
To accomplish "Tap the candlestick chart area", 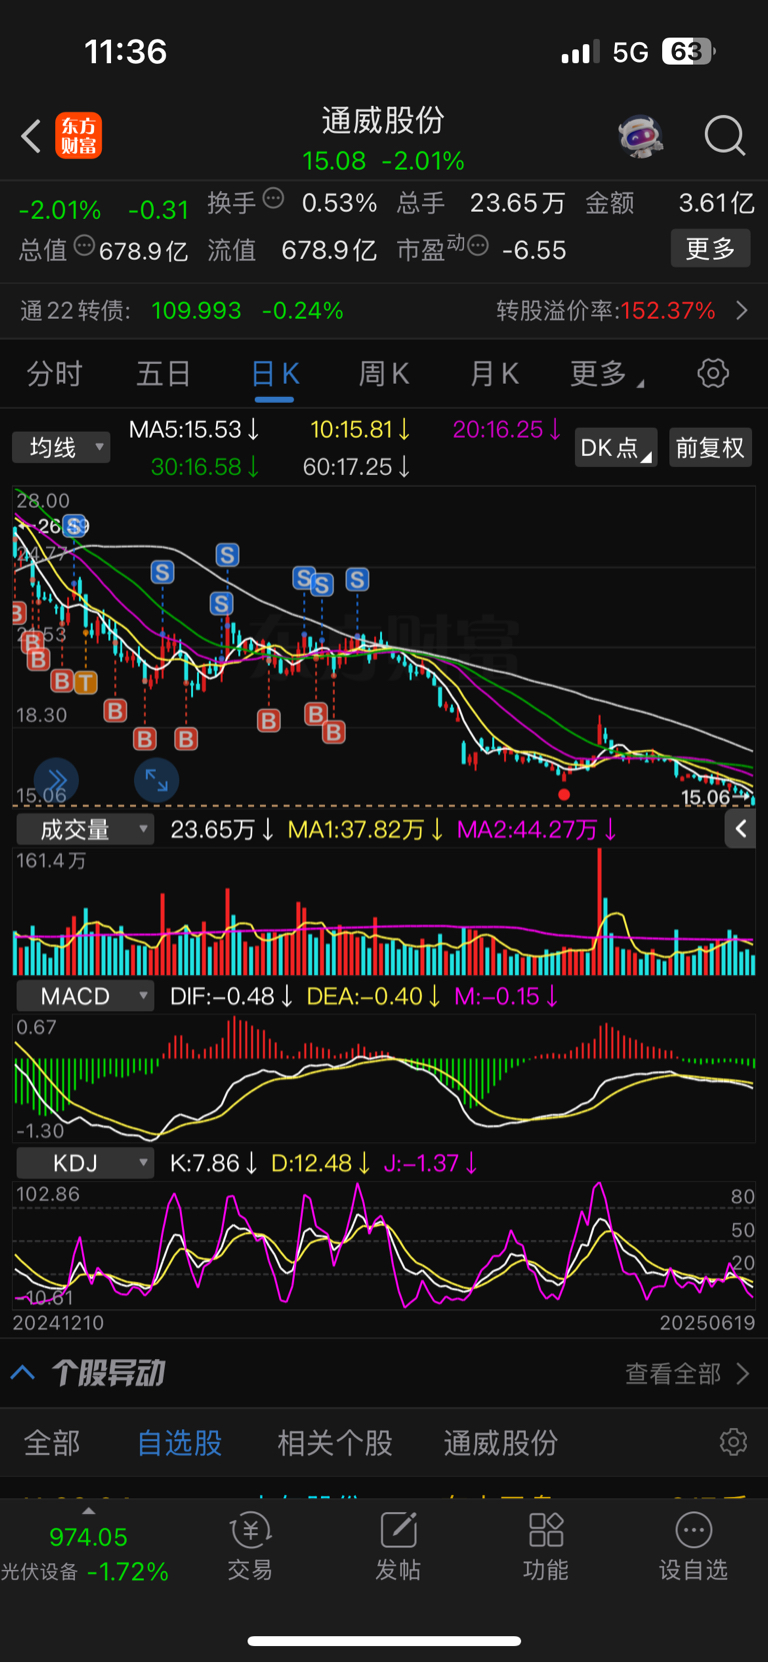I will click(x=384, y=647).
